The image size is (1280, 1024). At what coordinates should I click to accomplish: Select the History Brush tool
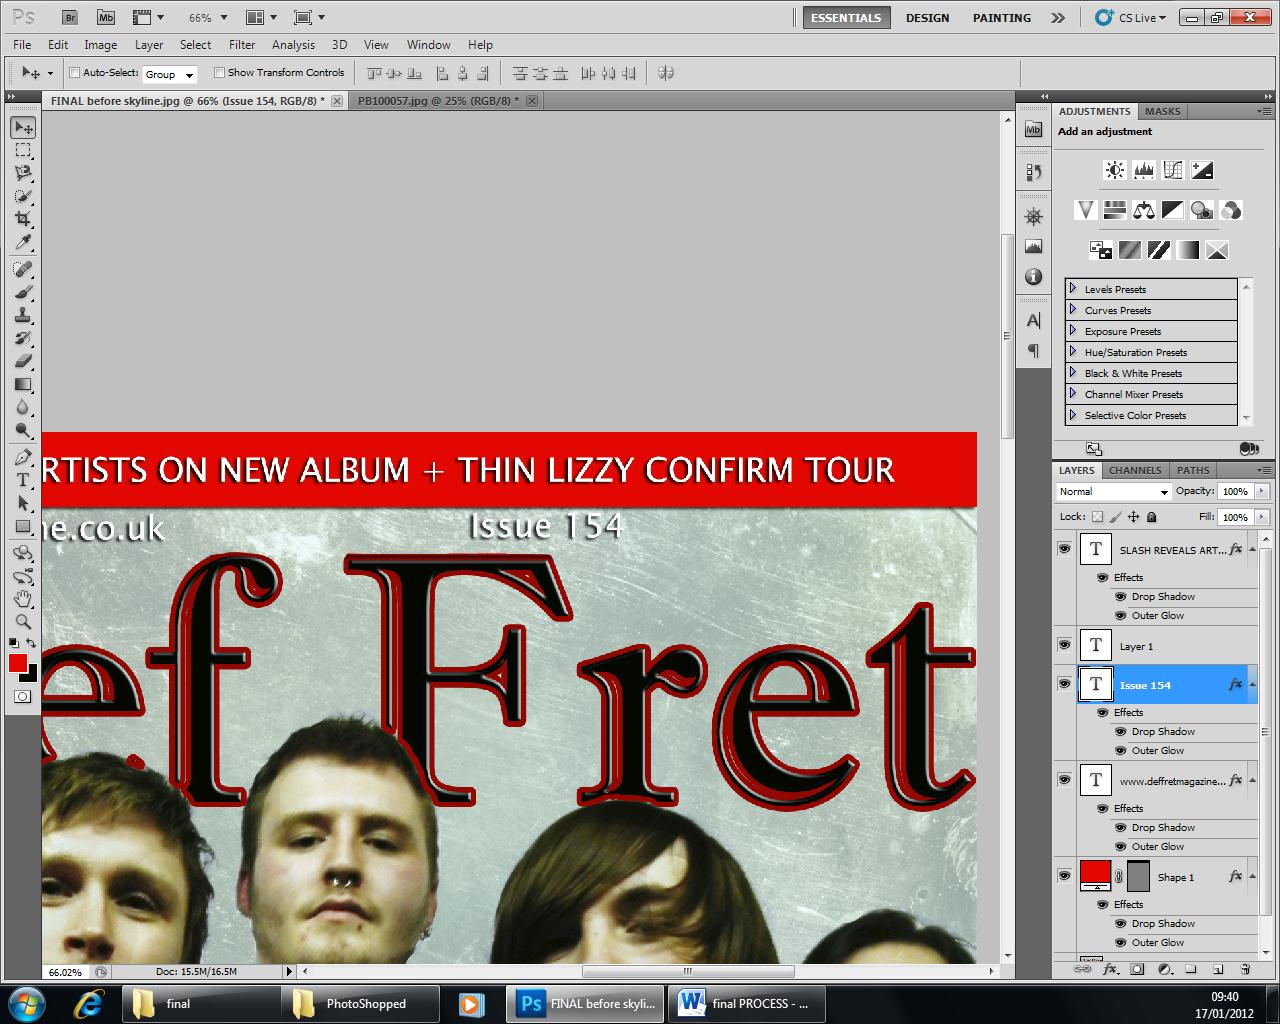[23, 338]
